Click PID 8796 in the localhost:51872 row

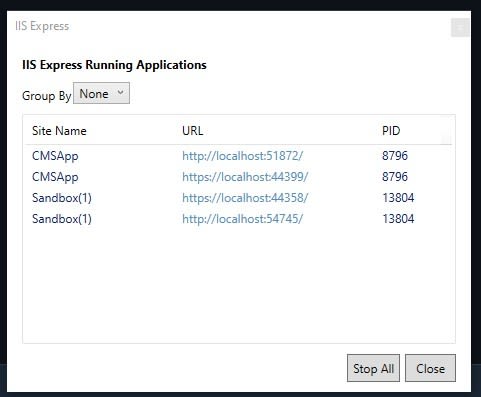tap(395, 156)
